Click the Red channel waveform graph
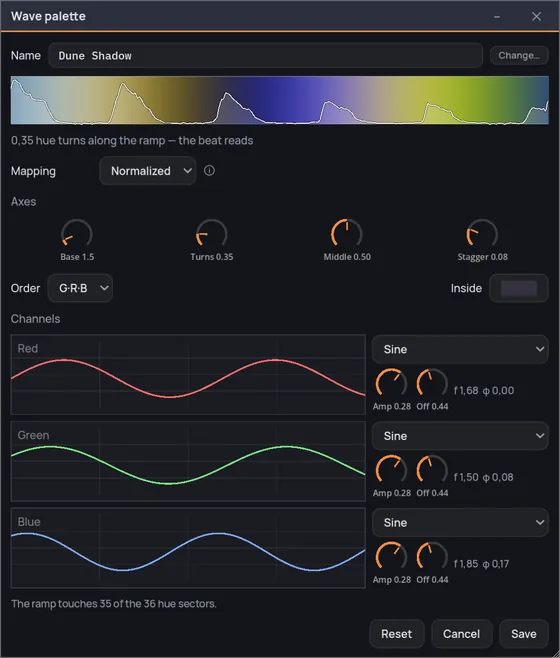560x658 pixels. [x=188, y=374]
